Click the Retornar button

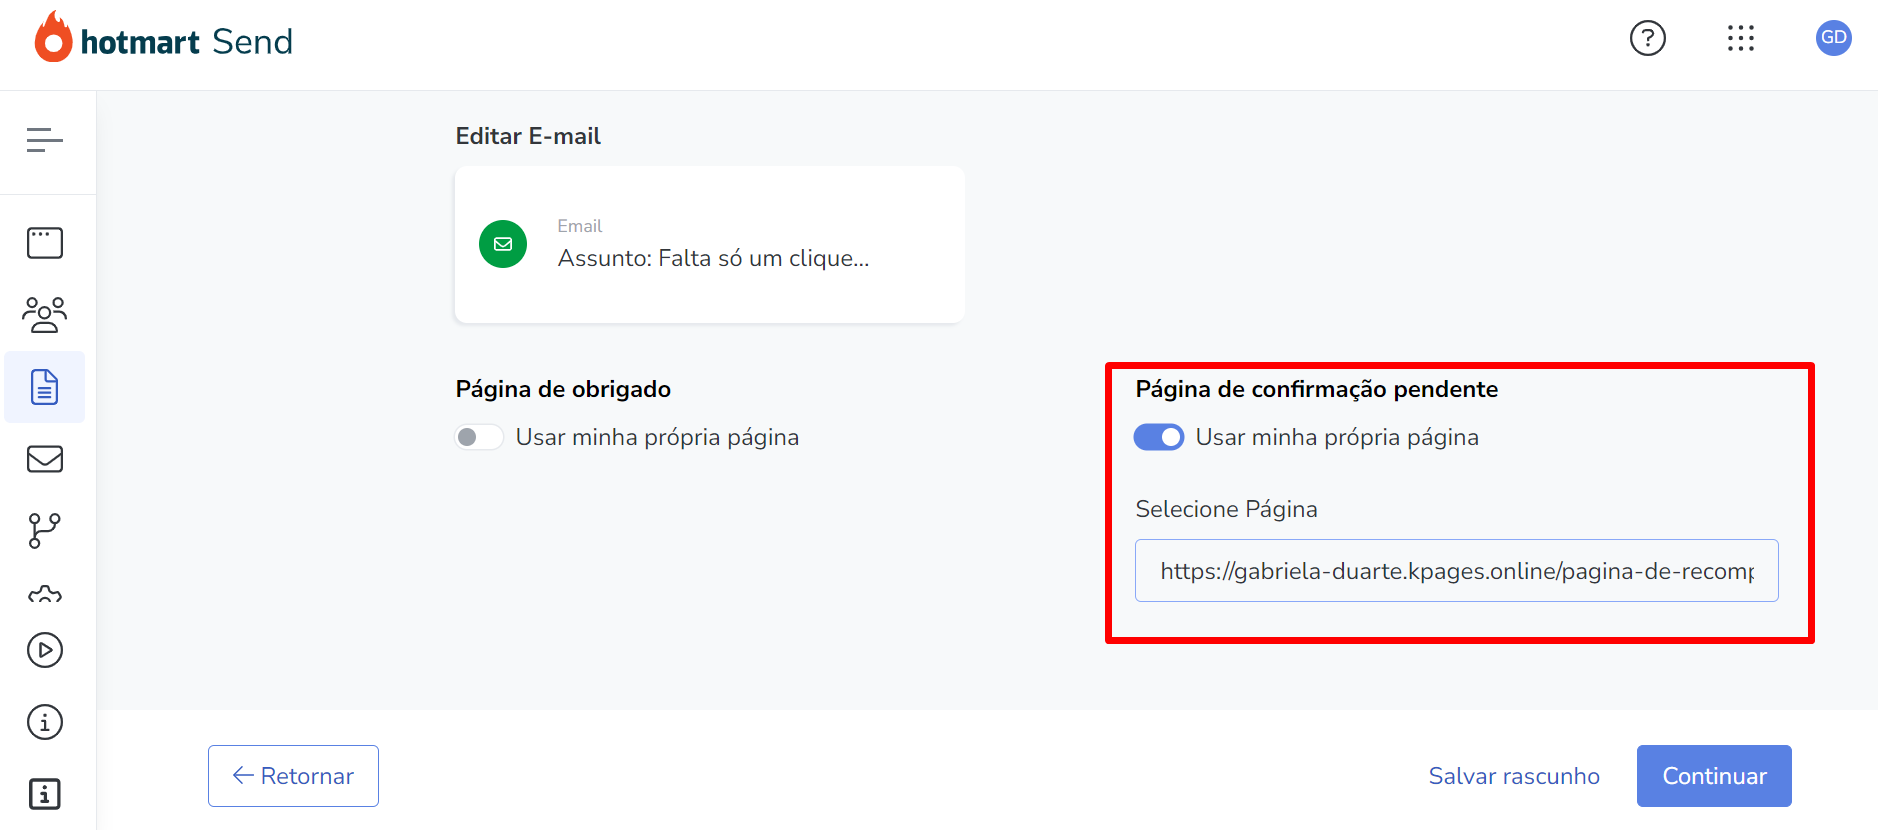[x=293, y=776]
